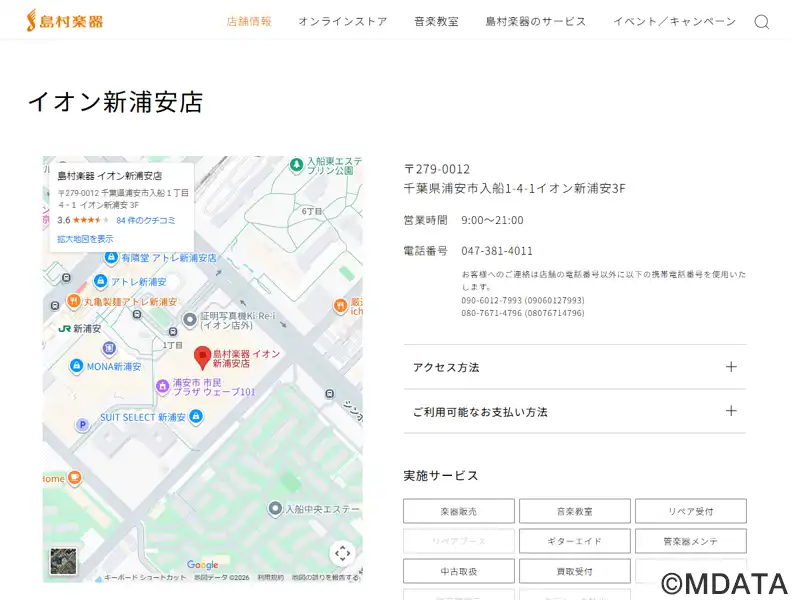This screenshot has height=600, width=800.
Task: Click the 証明写真機Ki-Re-i map marker
Action: (190, 319)
